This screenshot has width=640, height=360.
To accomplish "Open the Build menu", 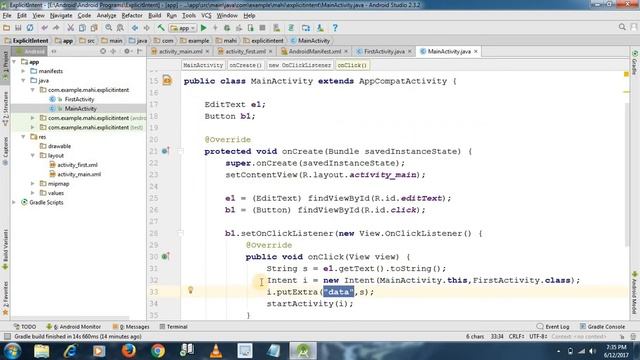I will tap(154, 16).
